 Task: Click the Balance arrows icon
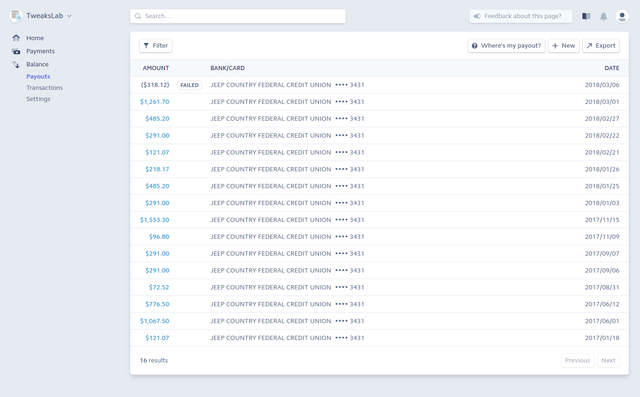(x=16, y=64)
